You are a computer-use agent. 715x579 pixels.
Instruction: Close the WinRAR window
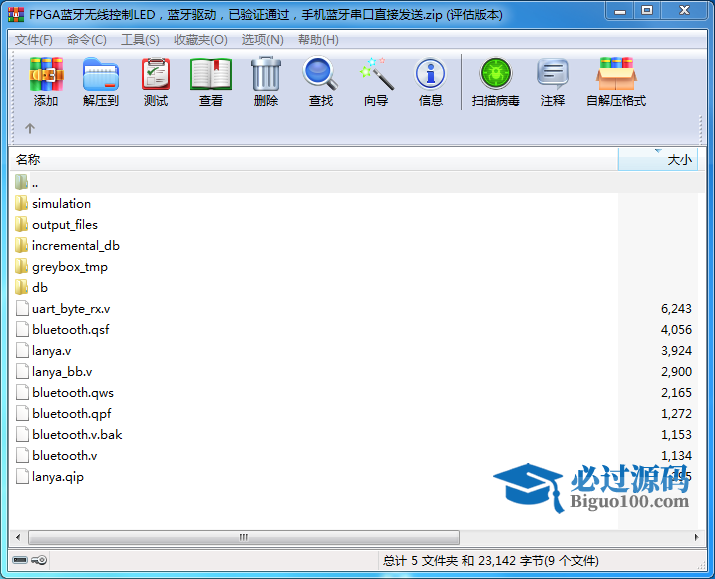(684, 11)
